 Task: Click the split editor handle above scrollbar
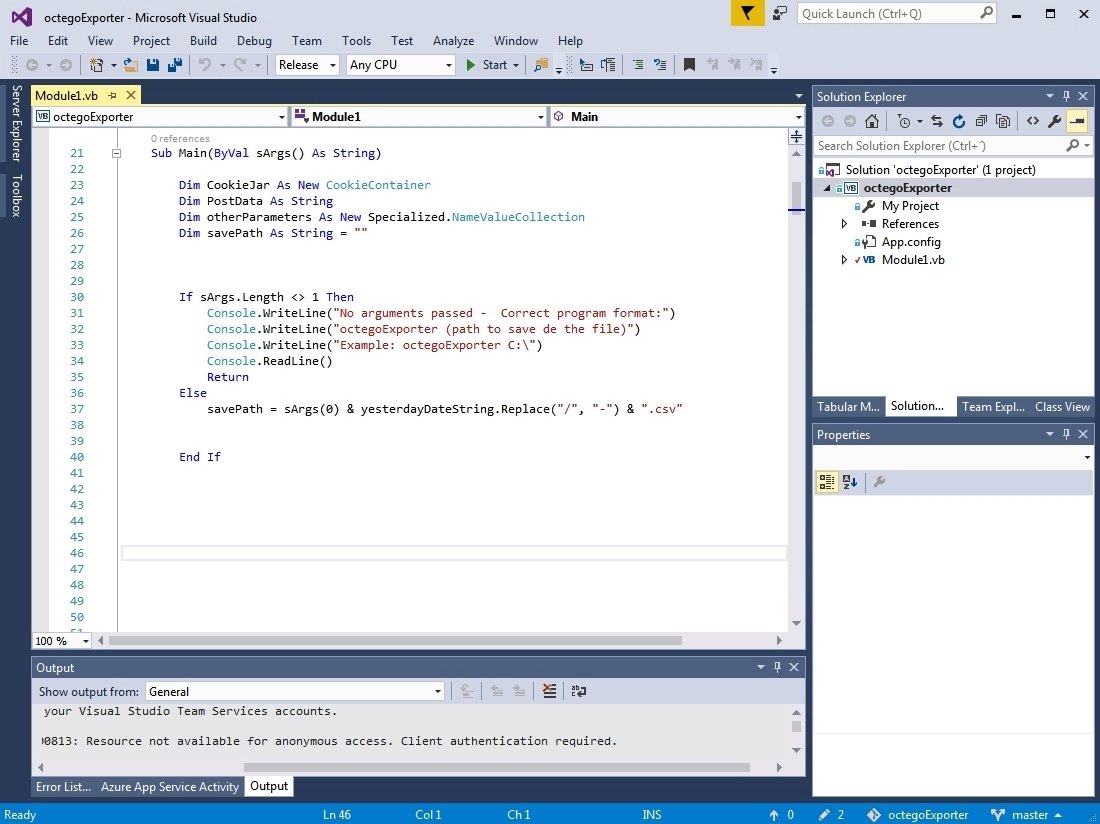[796, 136]
